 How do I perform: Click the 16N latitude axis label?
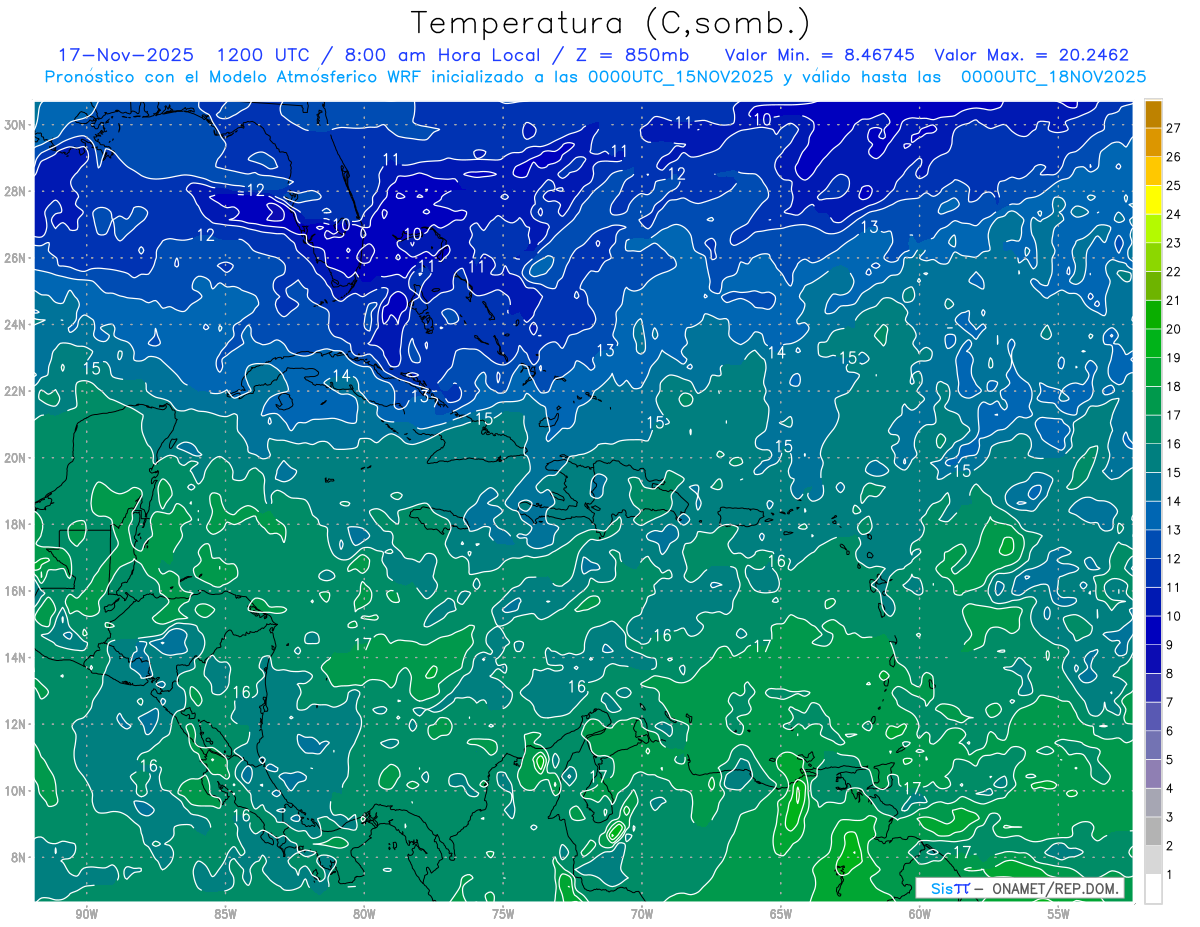coord(16,591)
